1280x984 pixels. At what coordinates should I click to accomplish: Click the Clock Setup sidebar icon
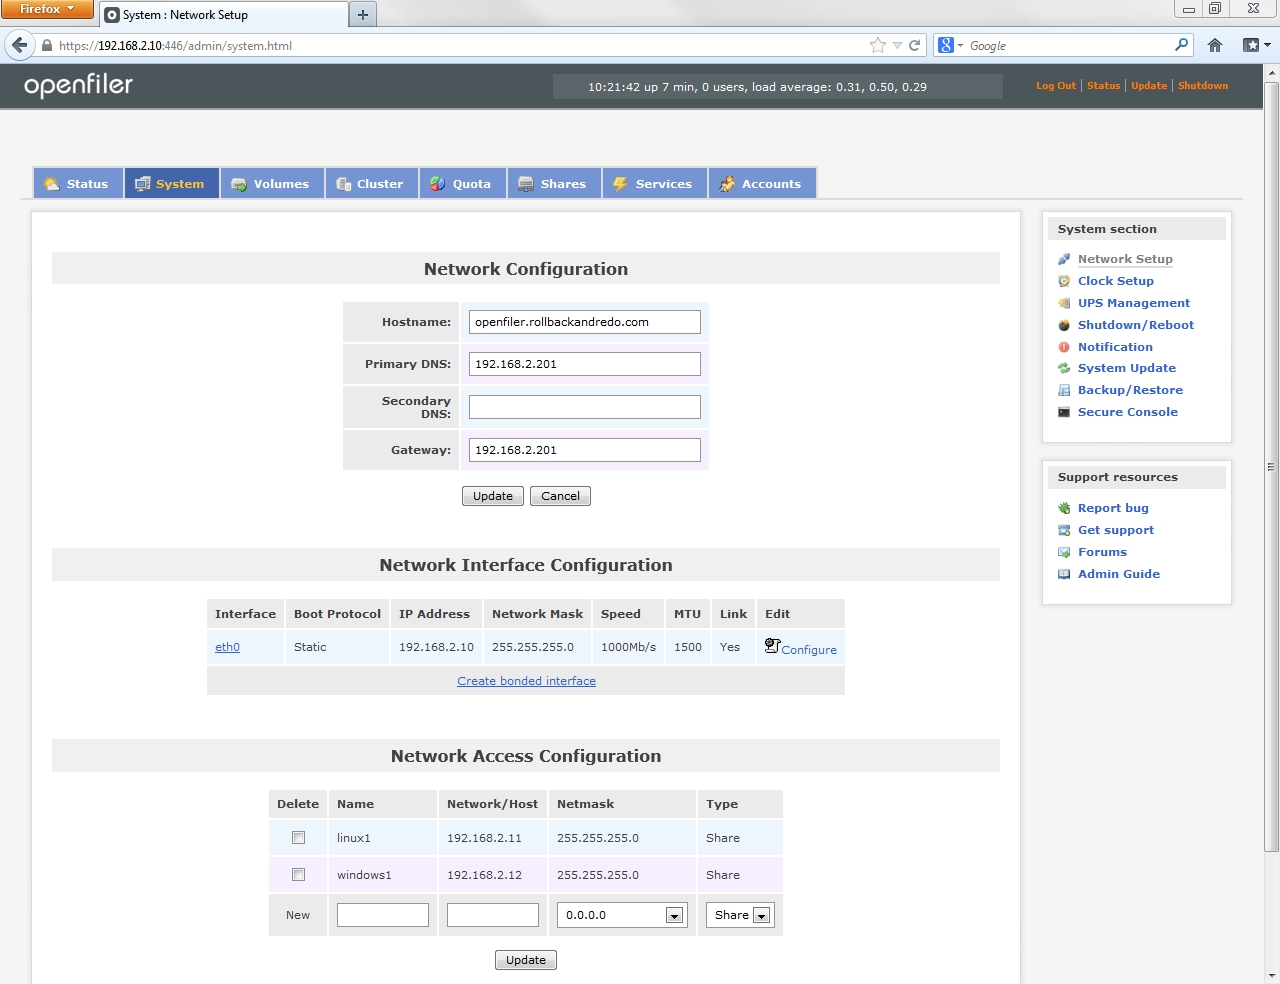click(x=1064, y=281)
